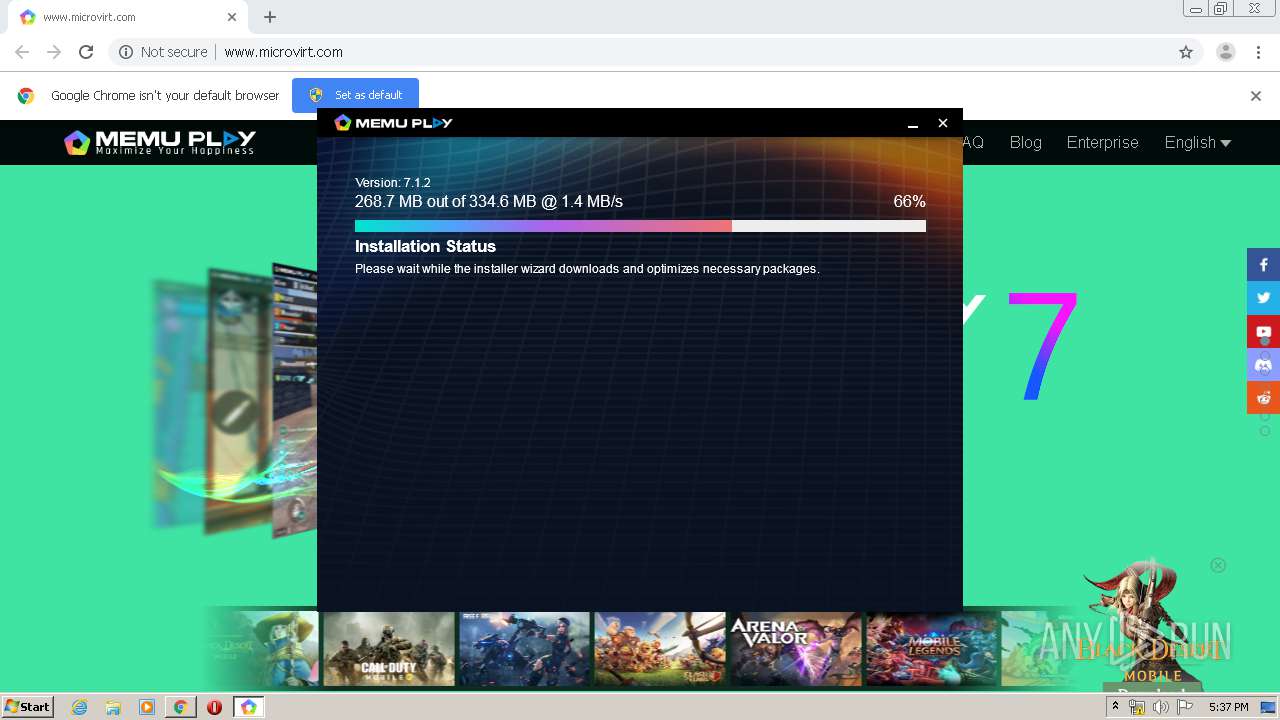Click the Start button
Image resolution: width=1280 pixels, height=720 pixels.
tap(28, 707)
